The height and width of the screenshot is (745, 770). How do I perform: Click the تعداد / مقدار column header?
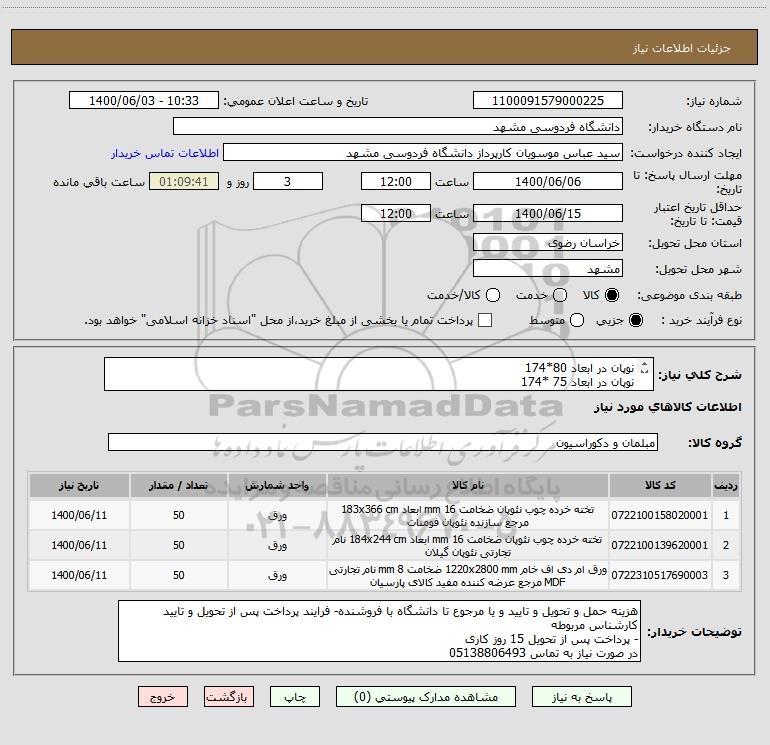tap(178, 485)
